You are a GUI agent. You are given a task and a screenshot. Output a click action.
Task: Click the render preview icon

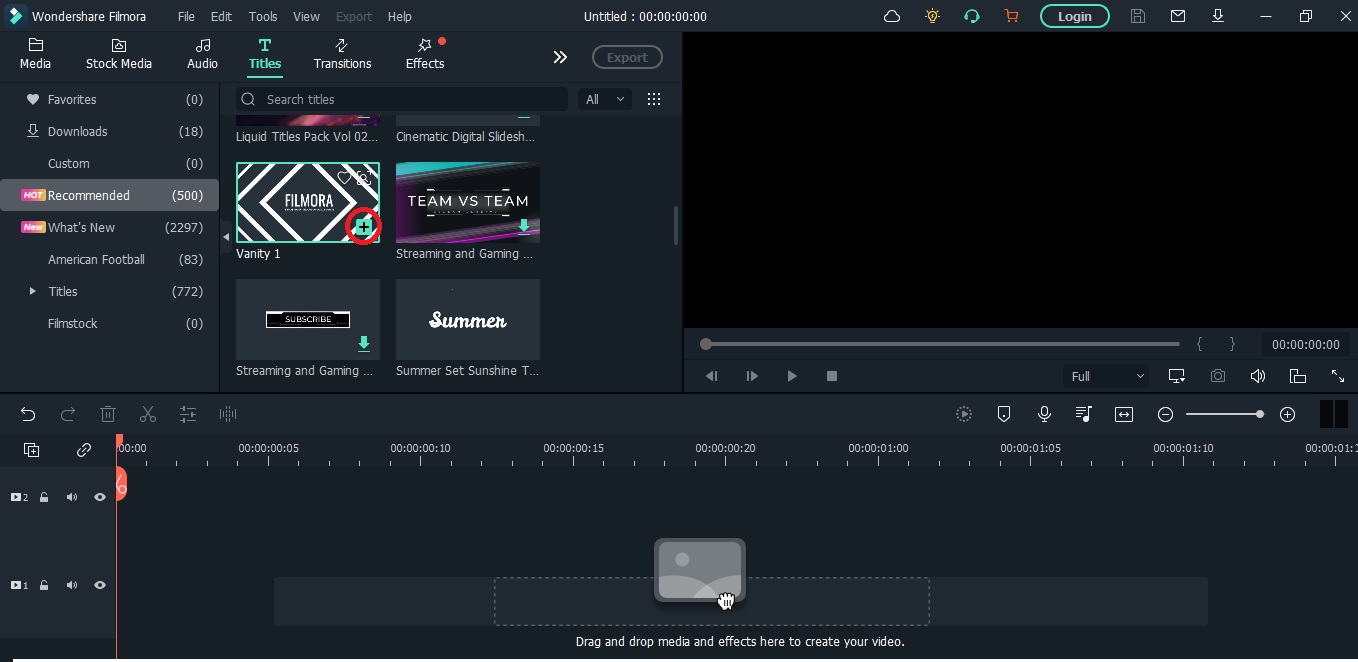tap(964, 414)
